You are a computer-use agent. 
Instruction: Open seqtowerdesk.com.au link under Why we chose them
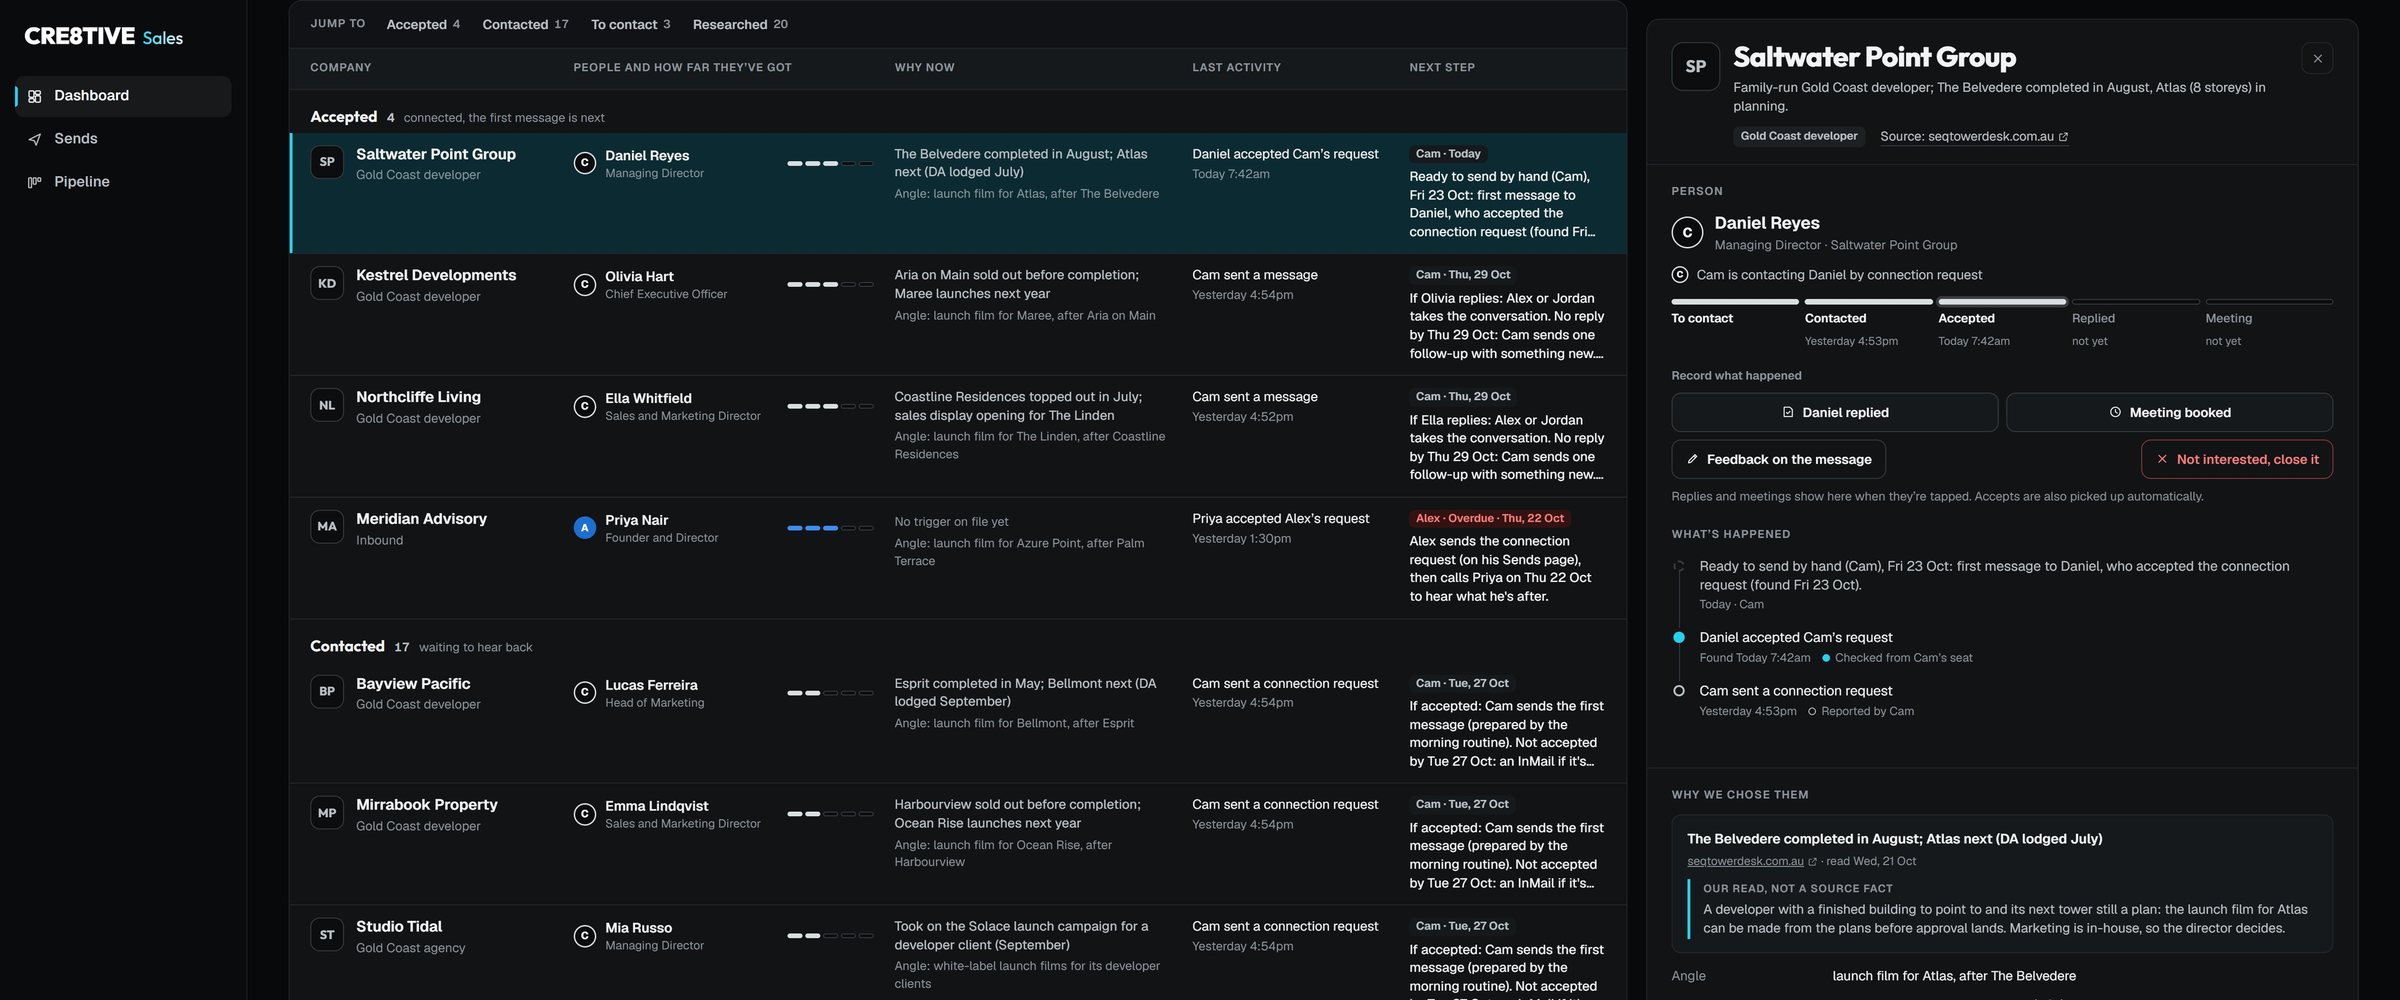point(1751,862)
